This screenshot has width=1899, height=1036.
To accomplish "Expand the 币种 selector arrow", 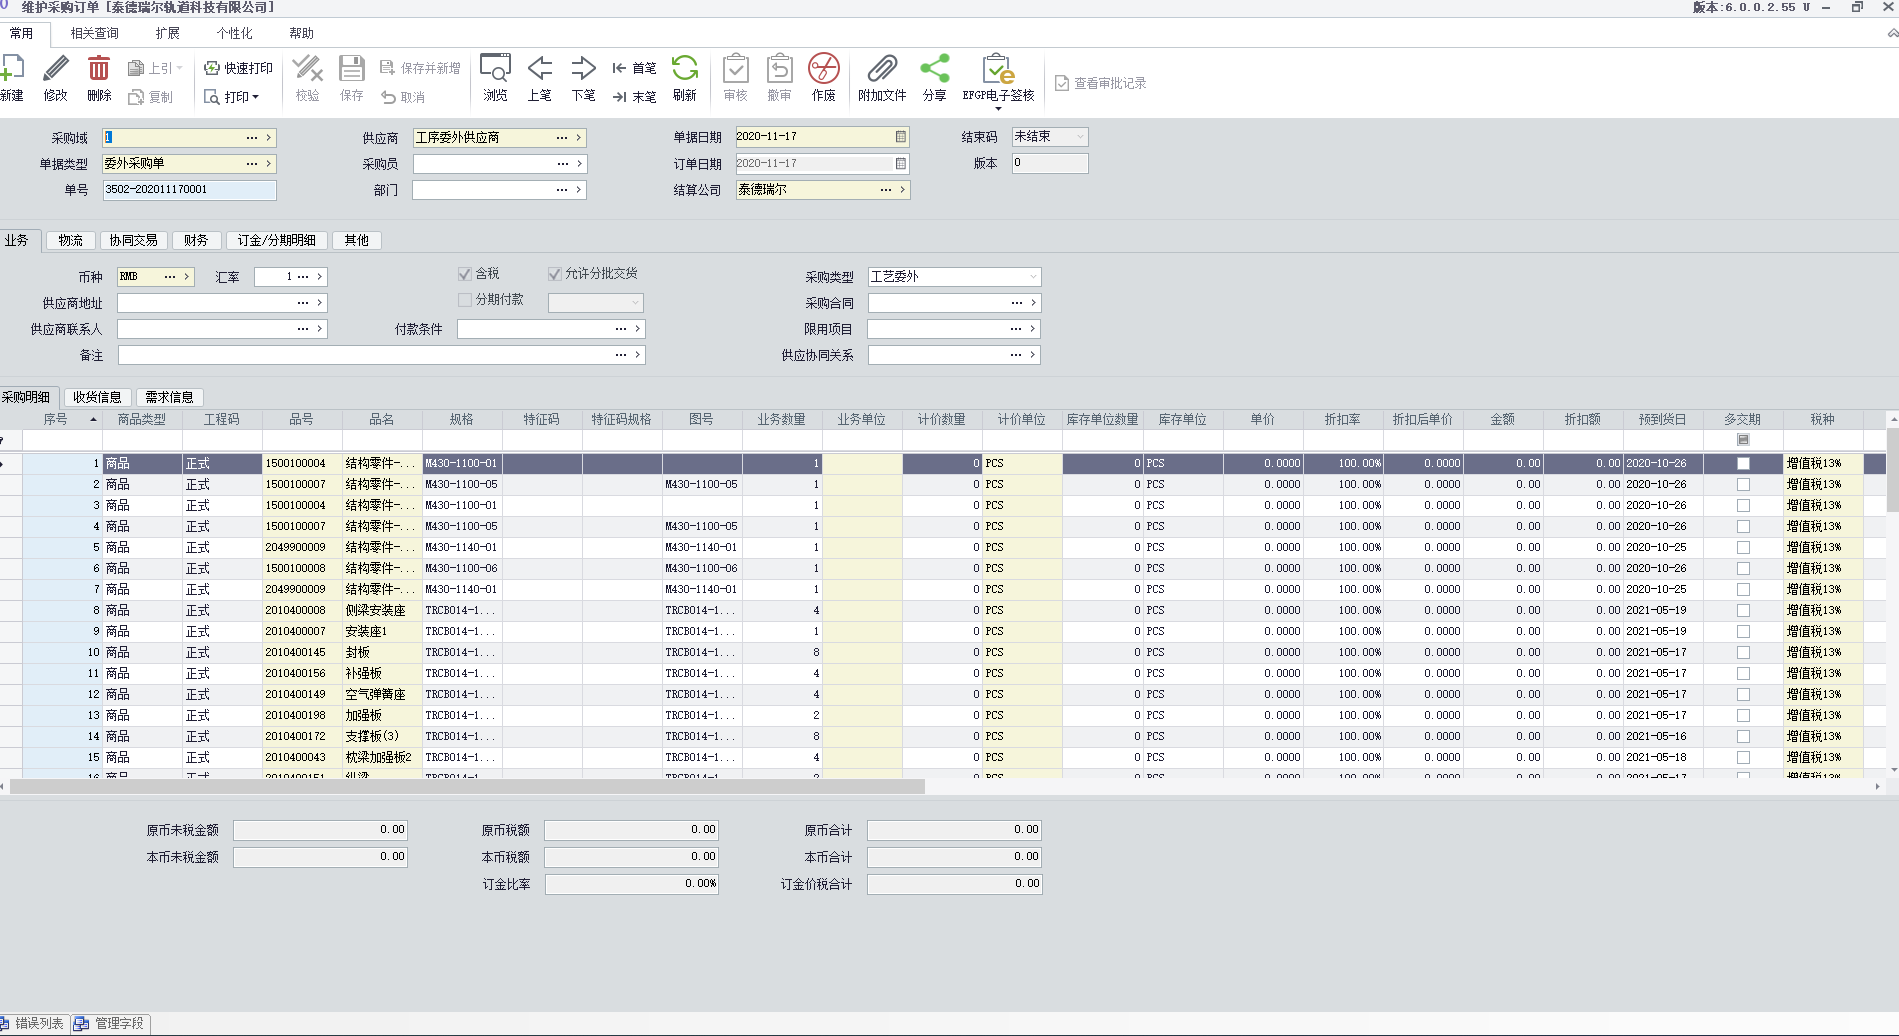I will 187,277.
